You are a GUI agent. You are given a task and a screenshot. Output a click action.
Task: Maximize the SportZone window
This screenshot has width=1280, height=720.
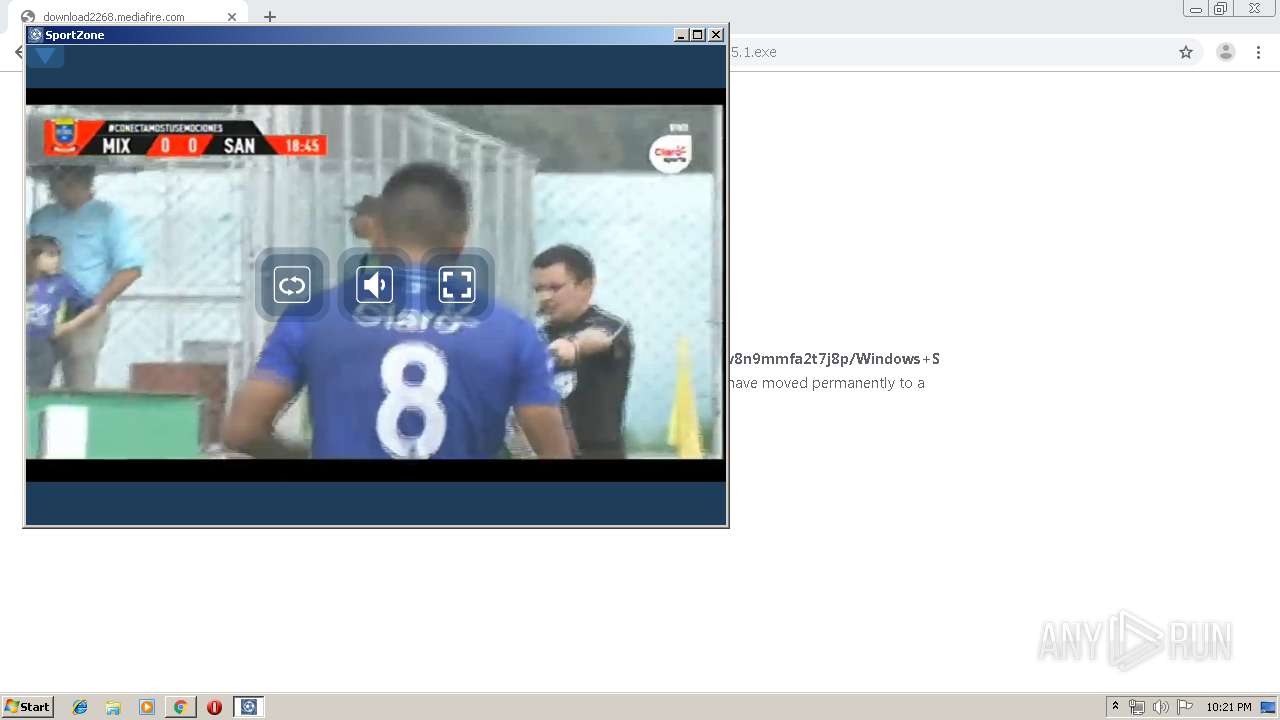click(698, 35)
